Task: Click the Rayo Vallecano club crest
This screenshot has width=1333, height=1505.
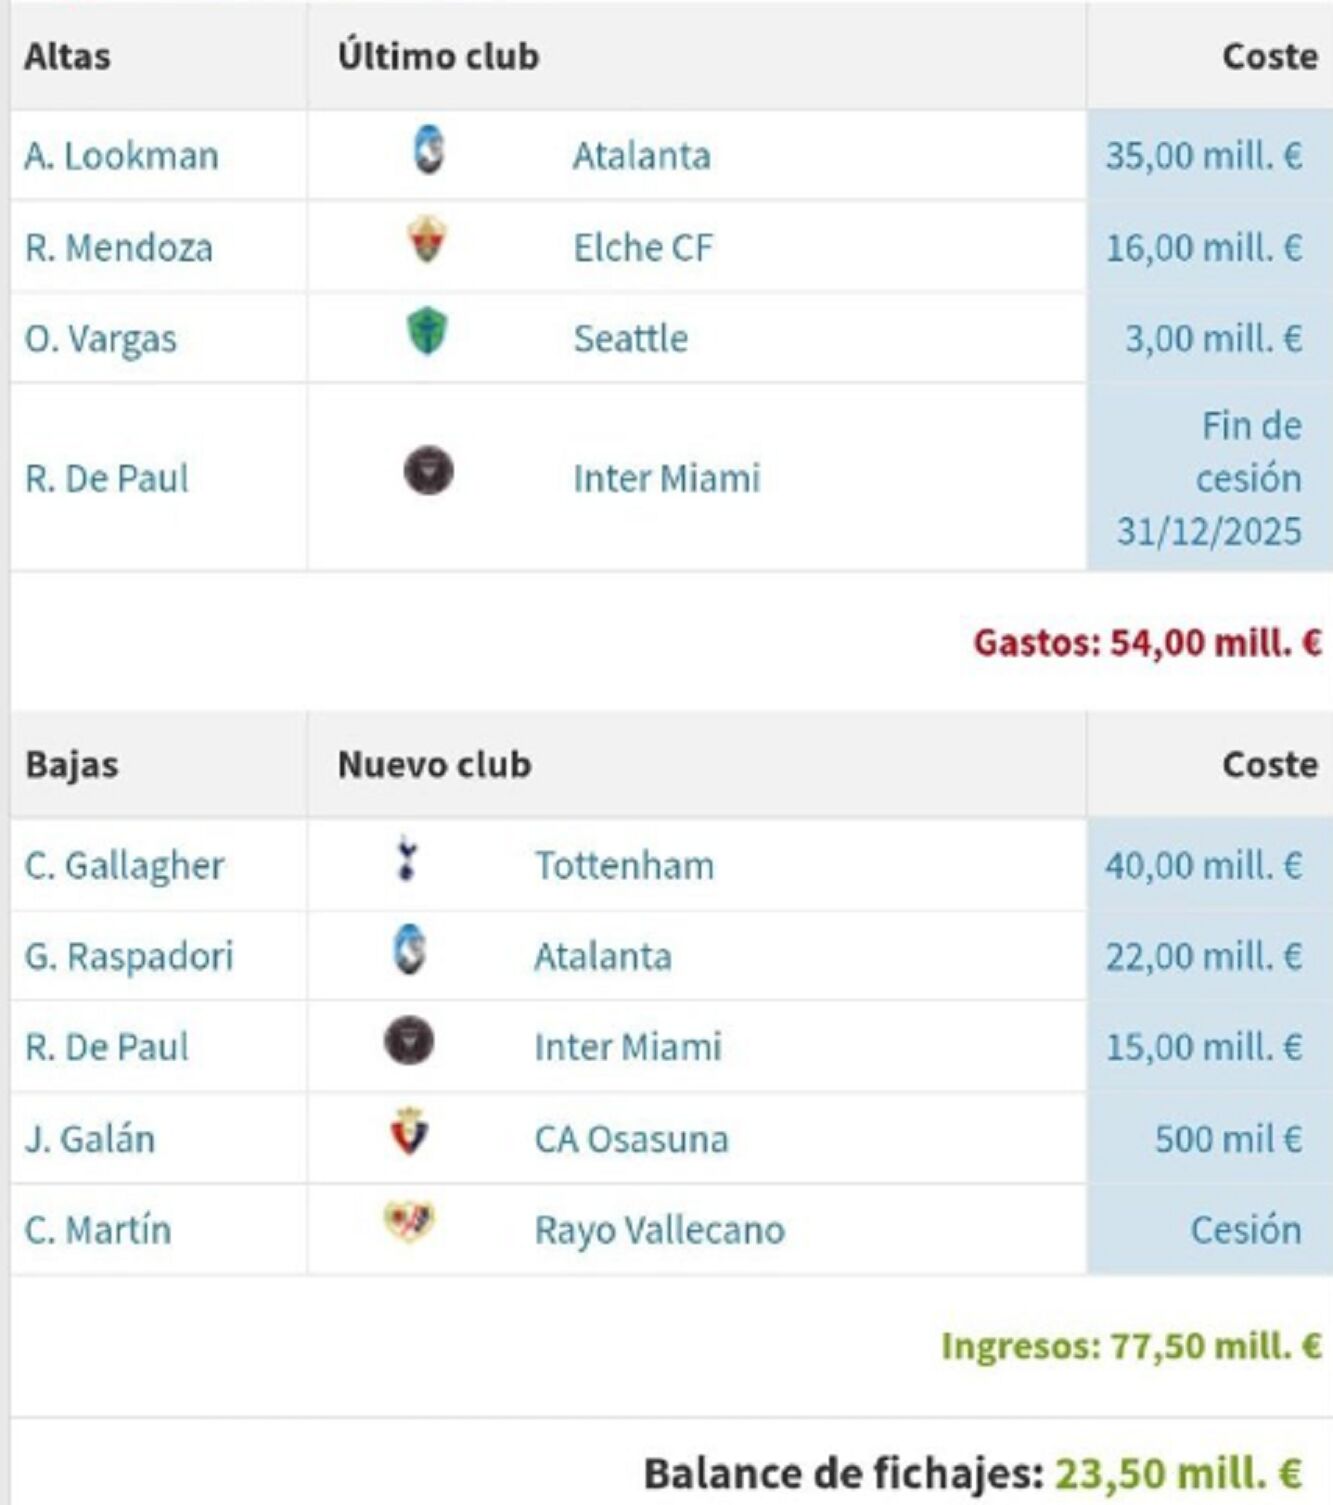Action: pos(408,1223)
